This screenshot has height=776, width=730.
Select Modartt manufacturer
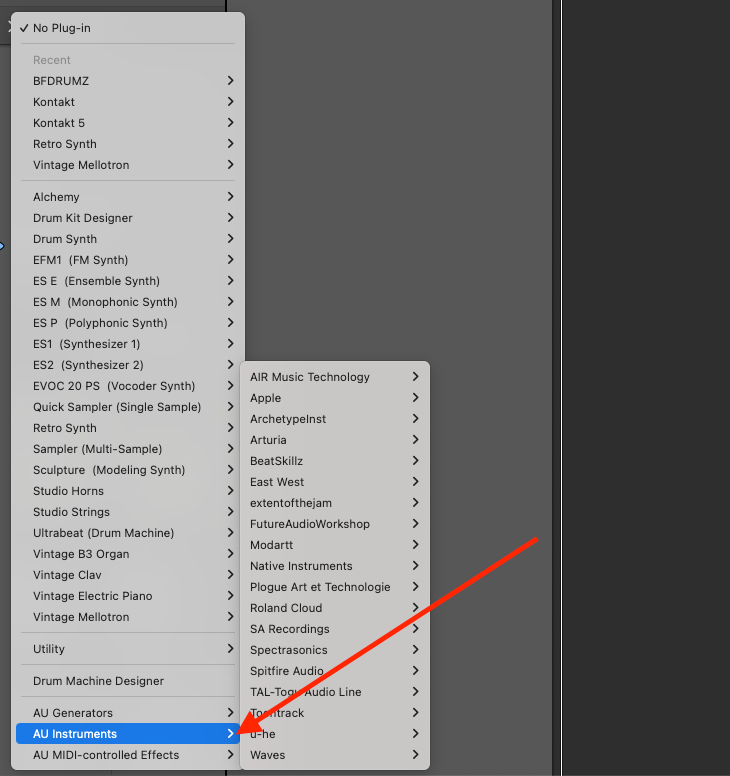[x=335, y=545]
